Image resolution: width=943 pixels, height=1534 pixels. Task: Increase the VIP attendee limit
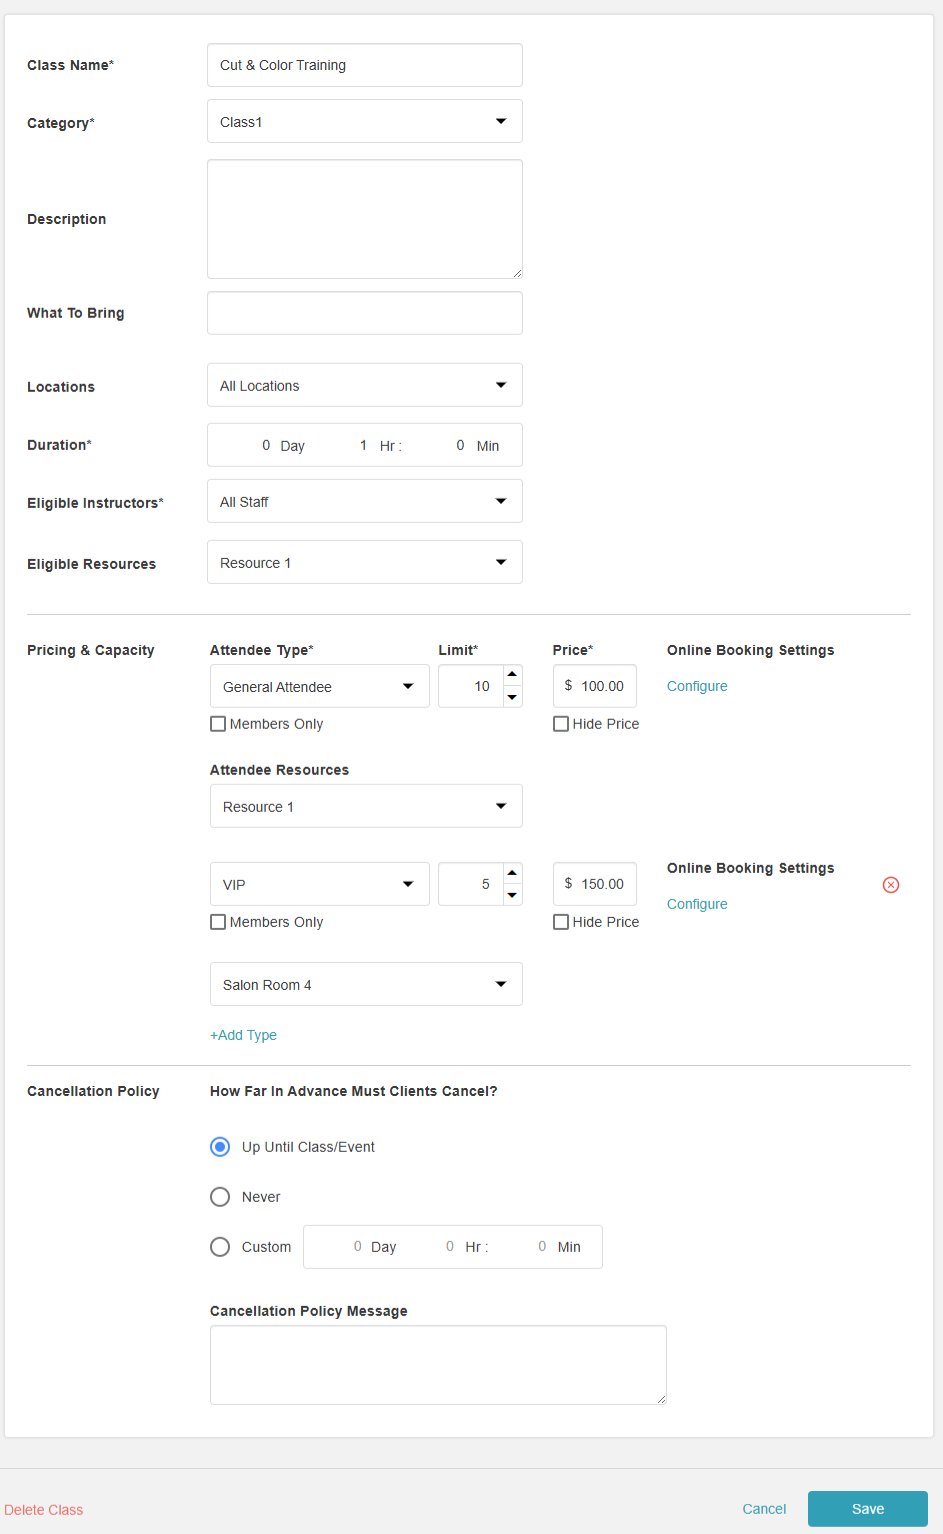point(512,873)
